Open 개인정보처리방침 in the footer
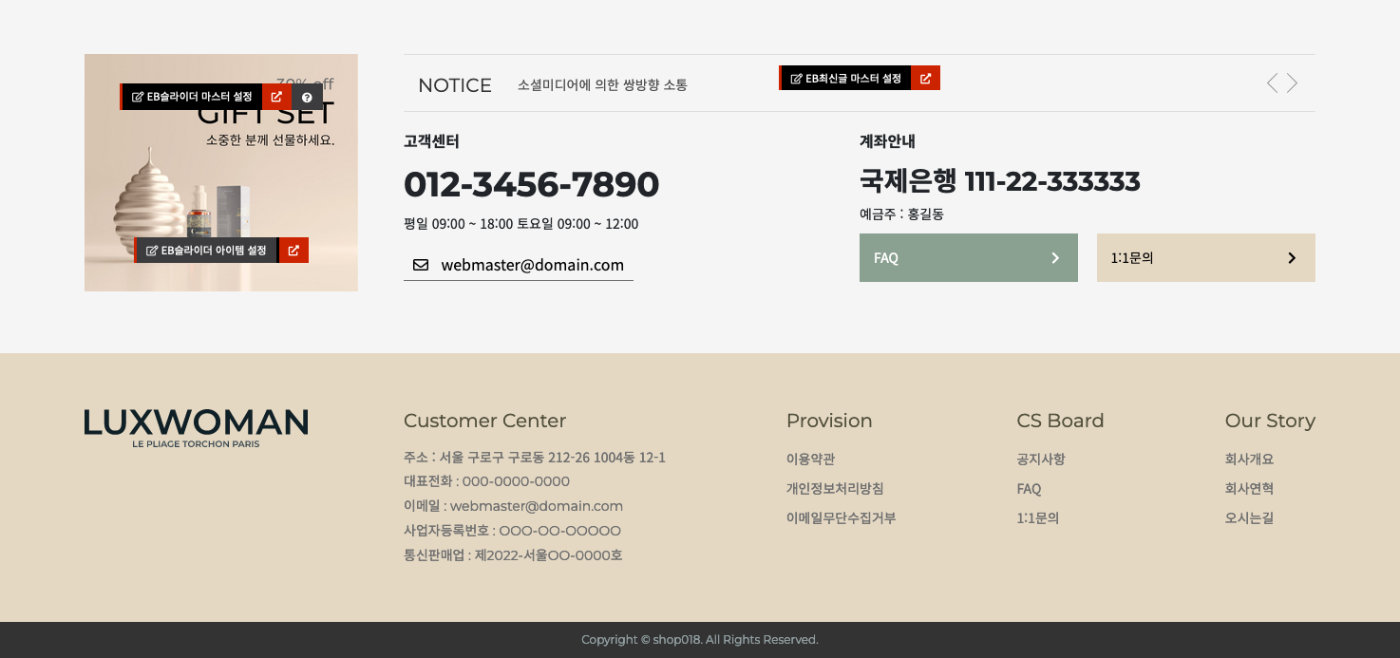This screenshot has height=658, width=1400. pos(834,489)
